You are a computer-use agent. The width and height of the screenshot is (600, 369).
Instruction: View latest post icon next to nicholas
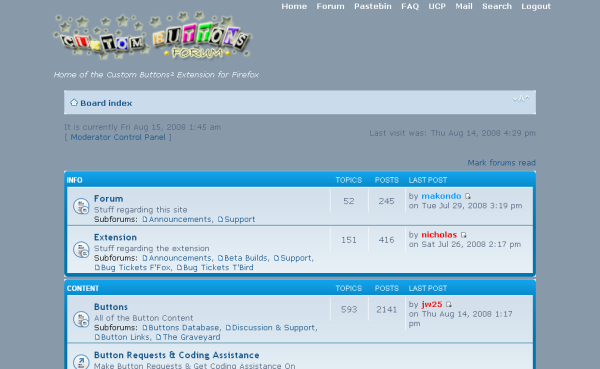tap(463, 235)
